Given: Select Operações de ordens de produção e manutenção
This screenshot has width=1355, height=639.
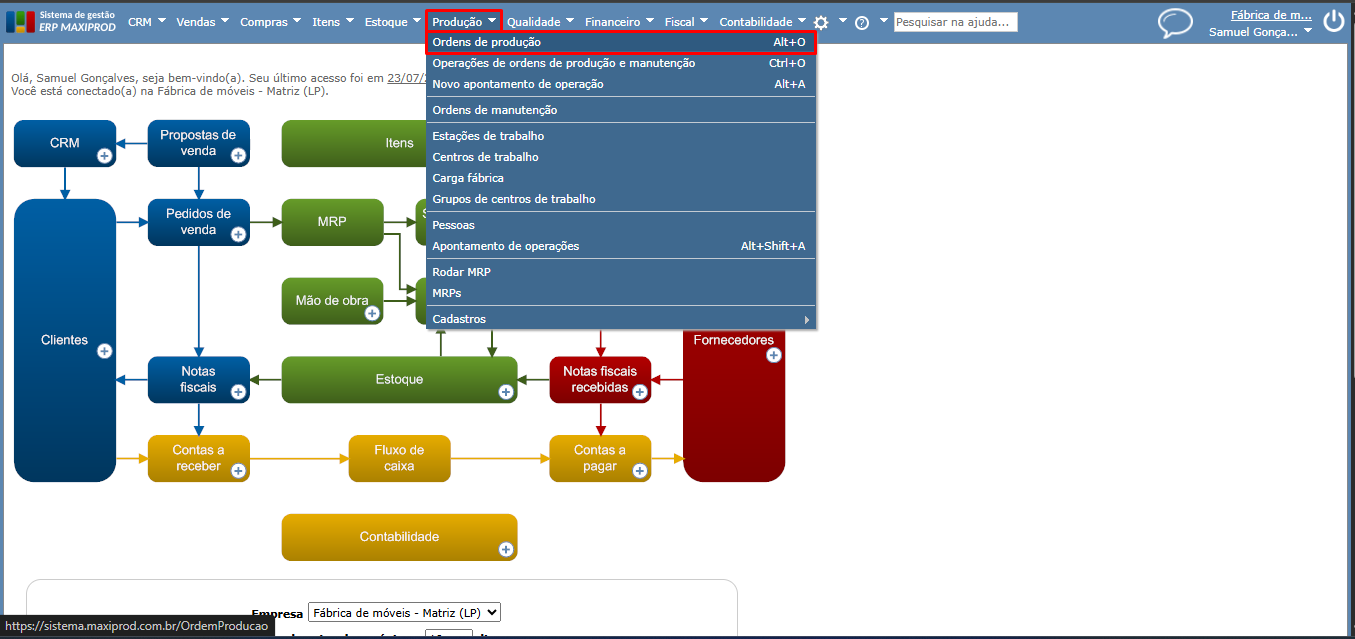Looking at the screenshot, I should [x=621, y=63].
